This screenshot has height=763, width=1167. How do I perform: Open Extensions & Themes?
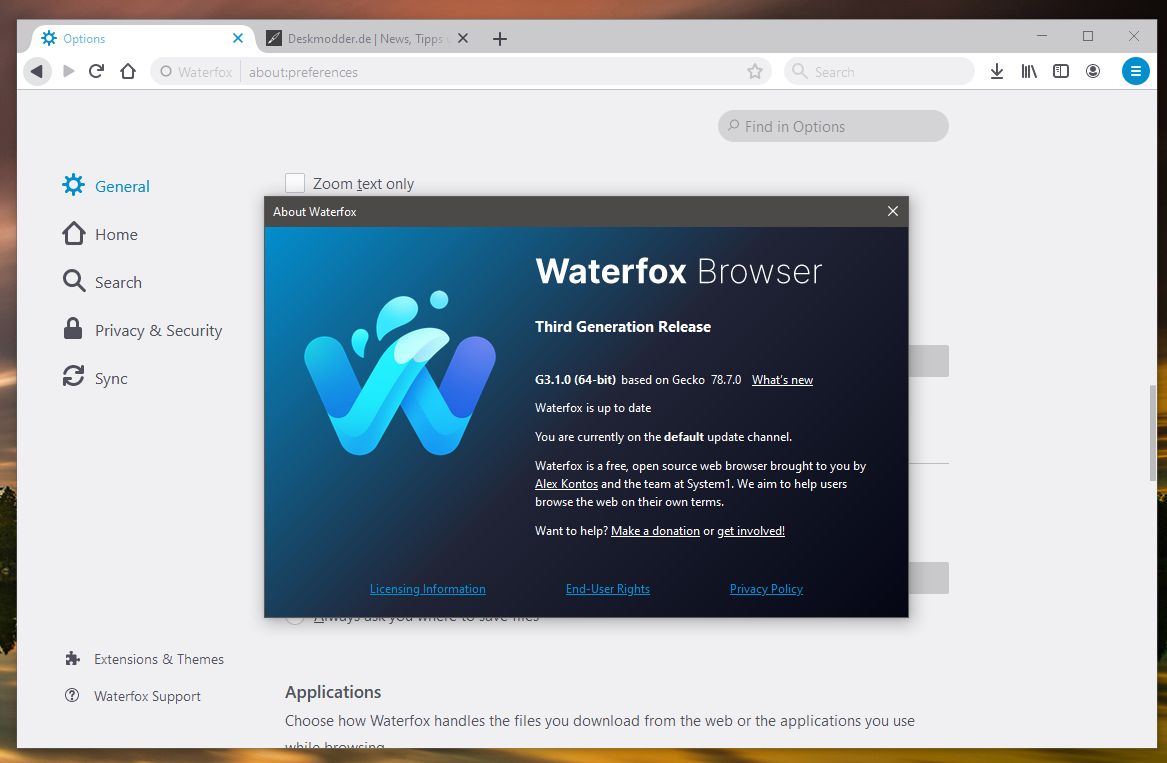tap(144, 659)
